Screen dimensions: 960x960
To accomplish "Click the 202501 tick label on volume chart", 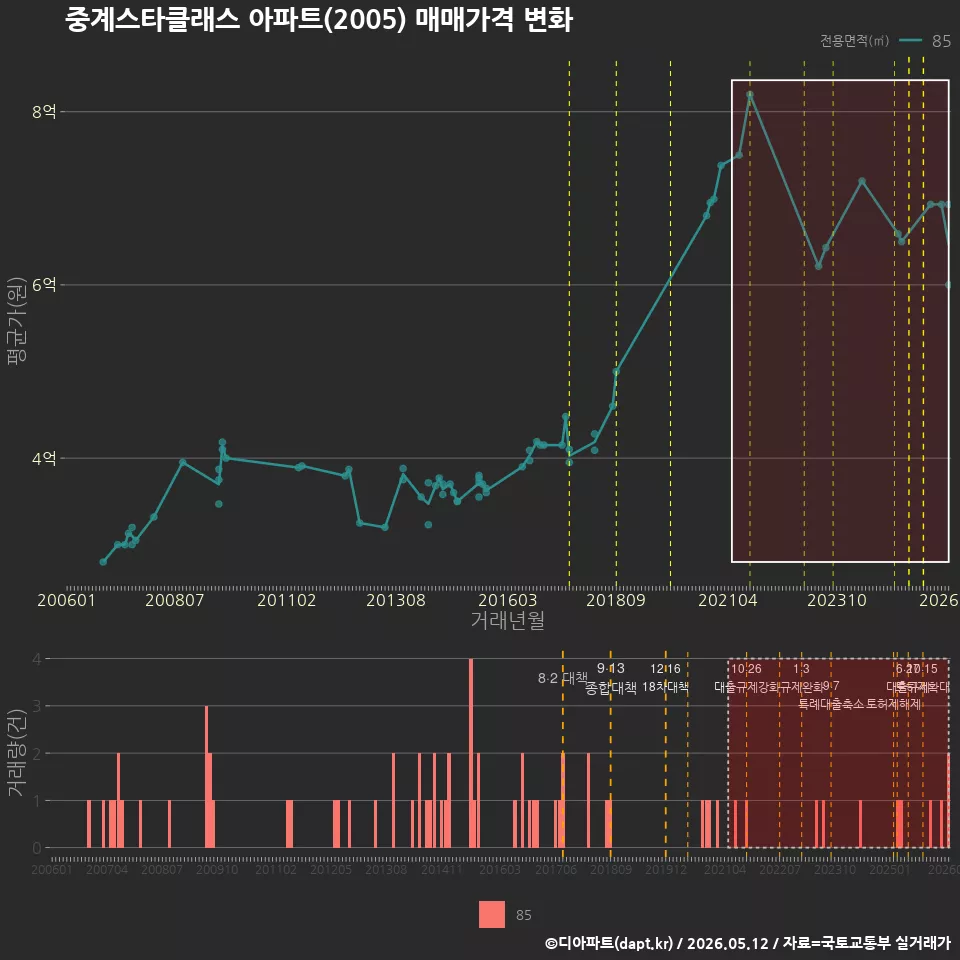I will (890, 869).
